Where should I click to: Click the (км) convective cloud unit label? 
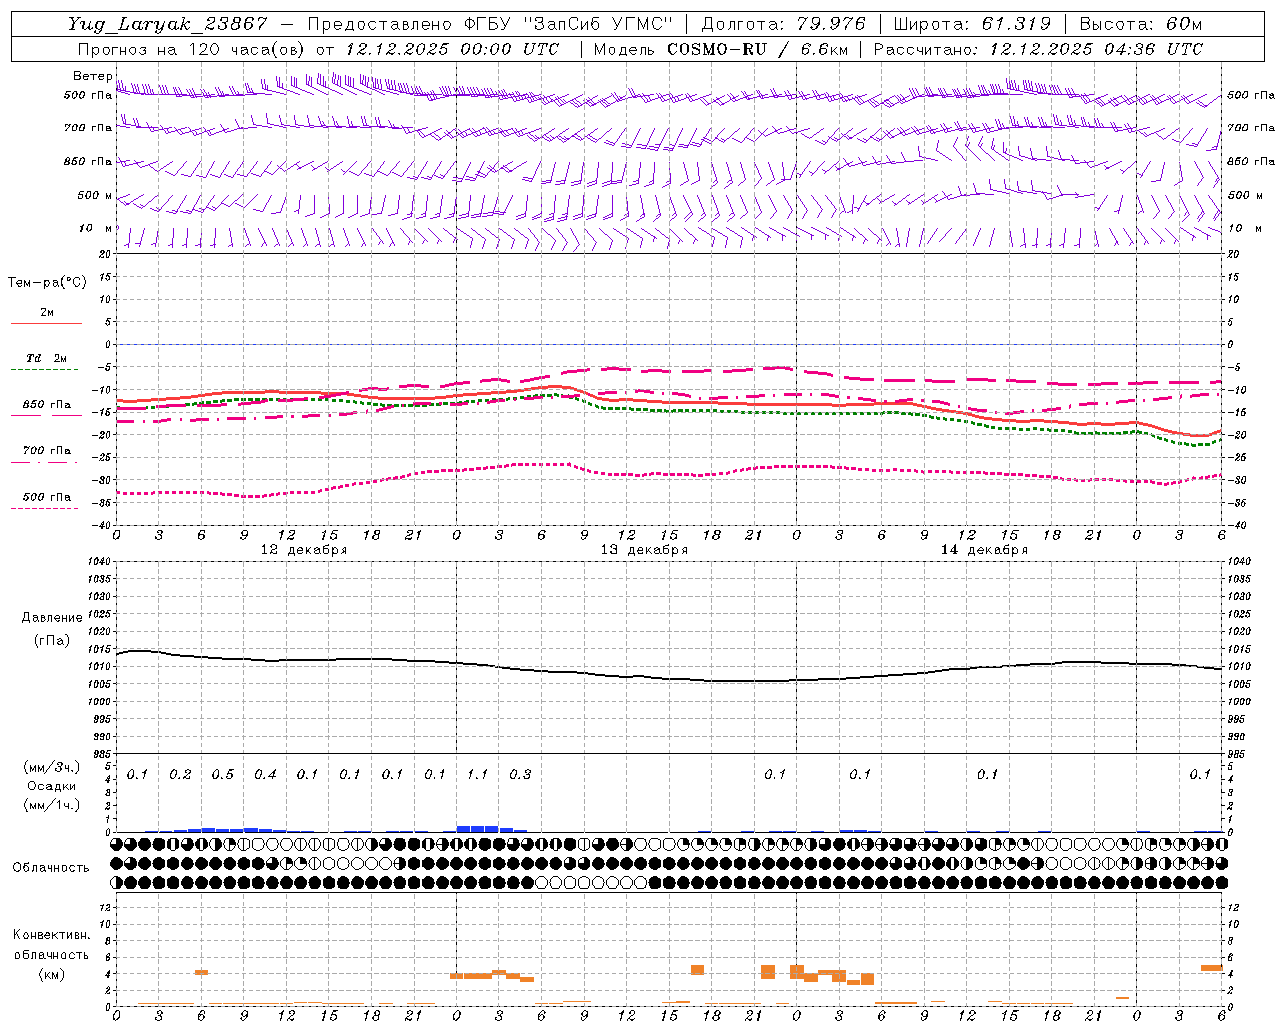pos(52,974)
